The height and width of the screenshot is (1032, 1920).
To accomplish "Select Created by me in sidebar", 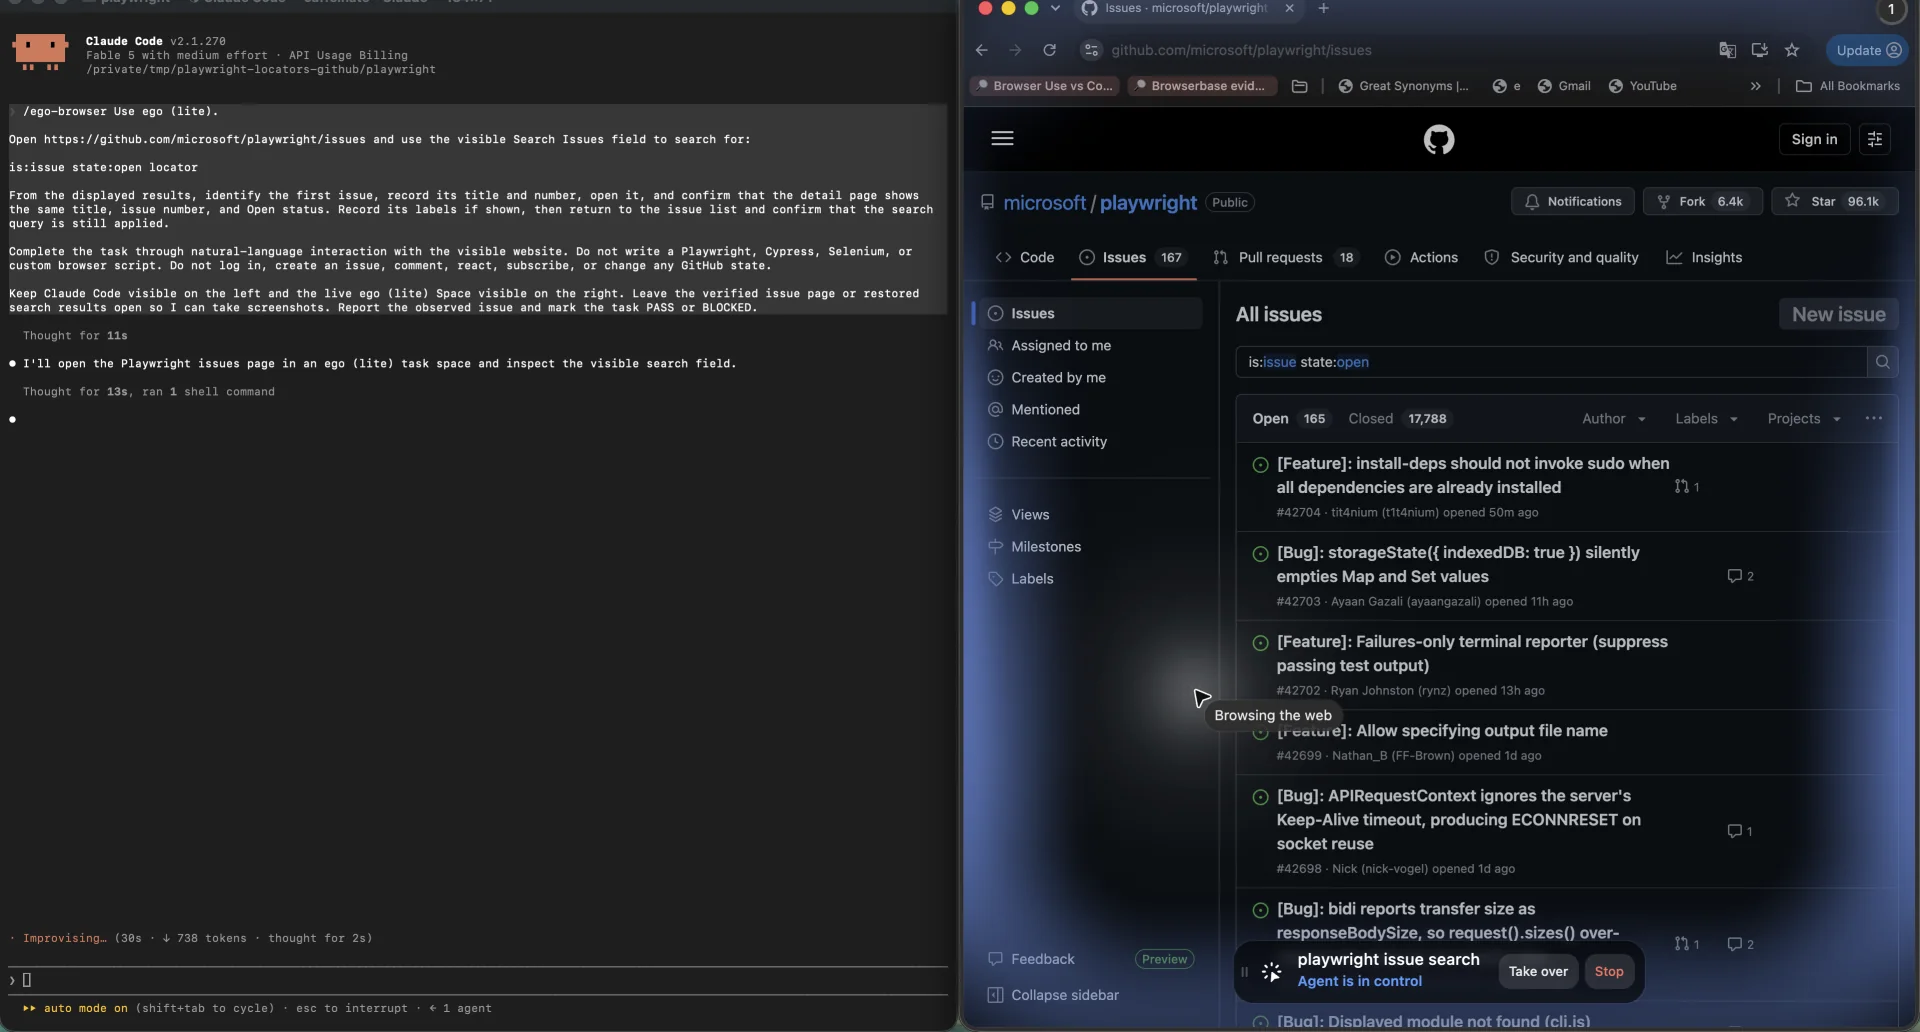I will click(x=1090, y=378).
